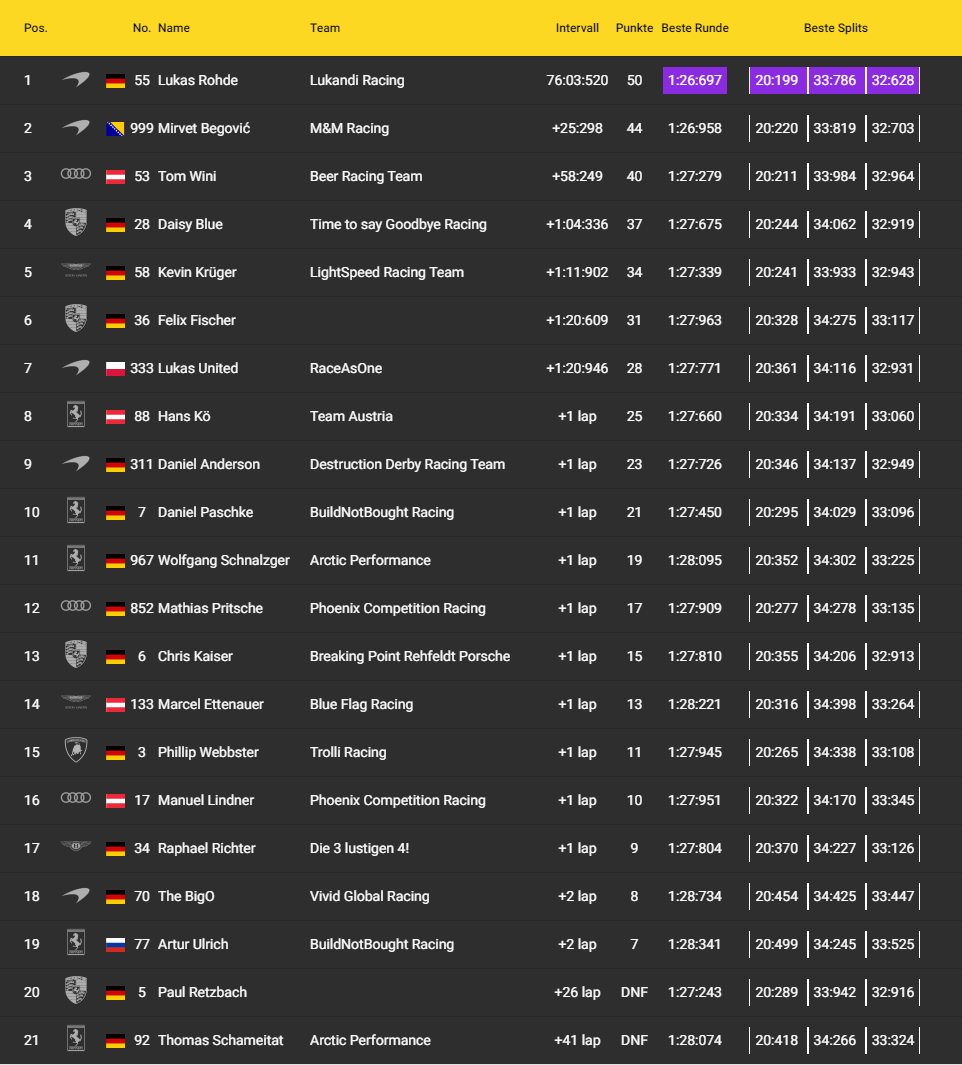Image resolution: width=962 pixels, height=1065 pixels.
Task: Click the Beste Runde column header
Action: 695,28
